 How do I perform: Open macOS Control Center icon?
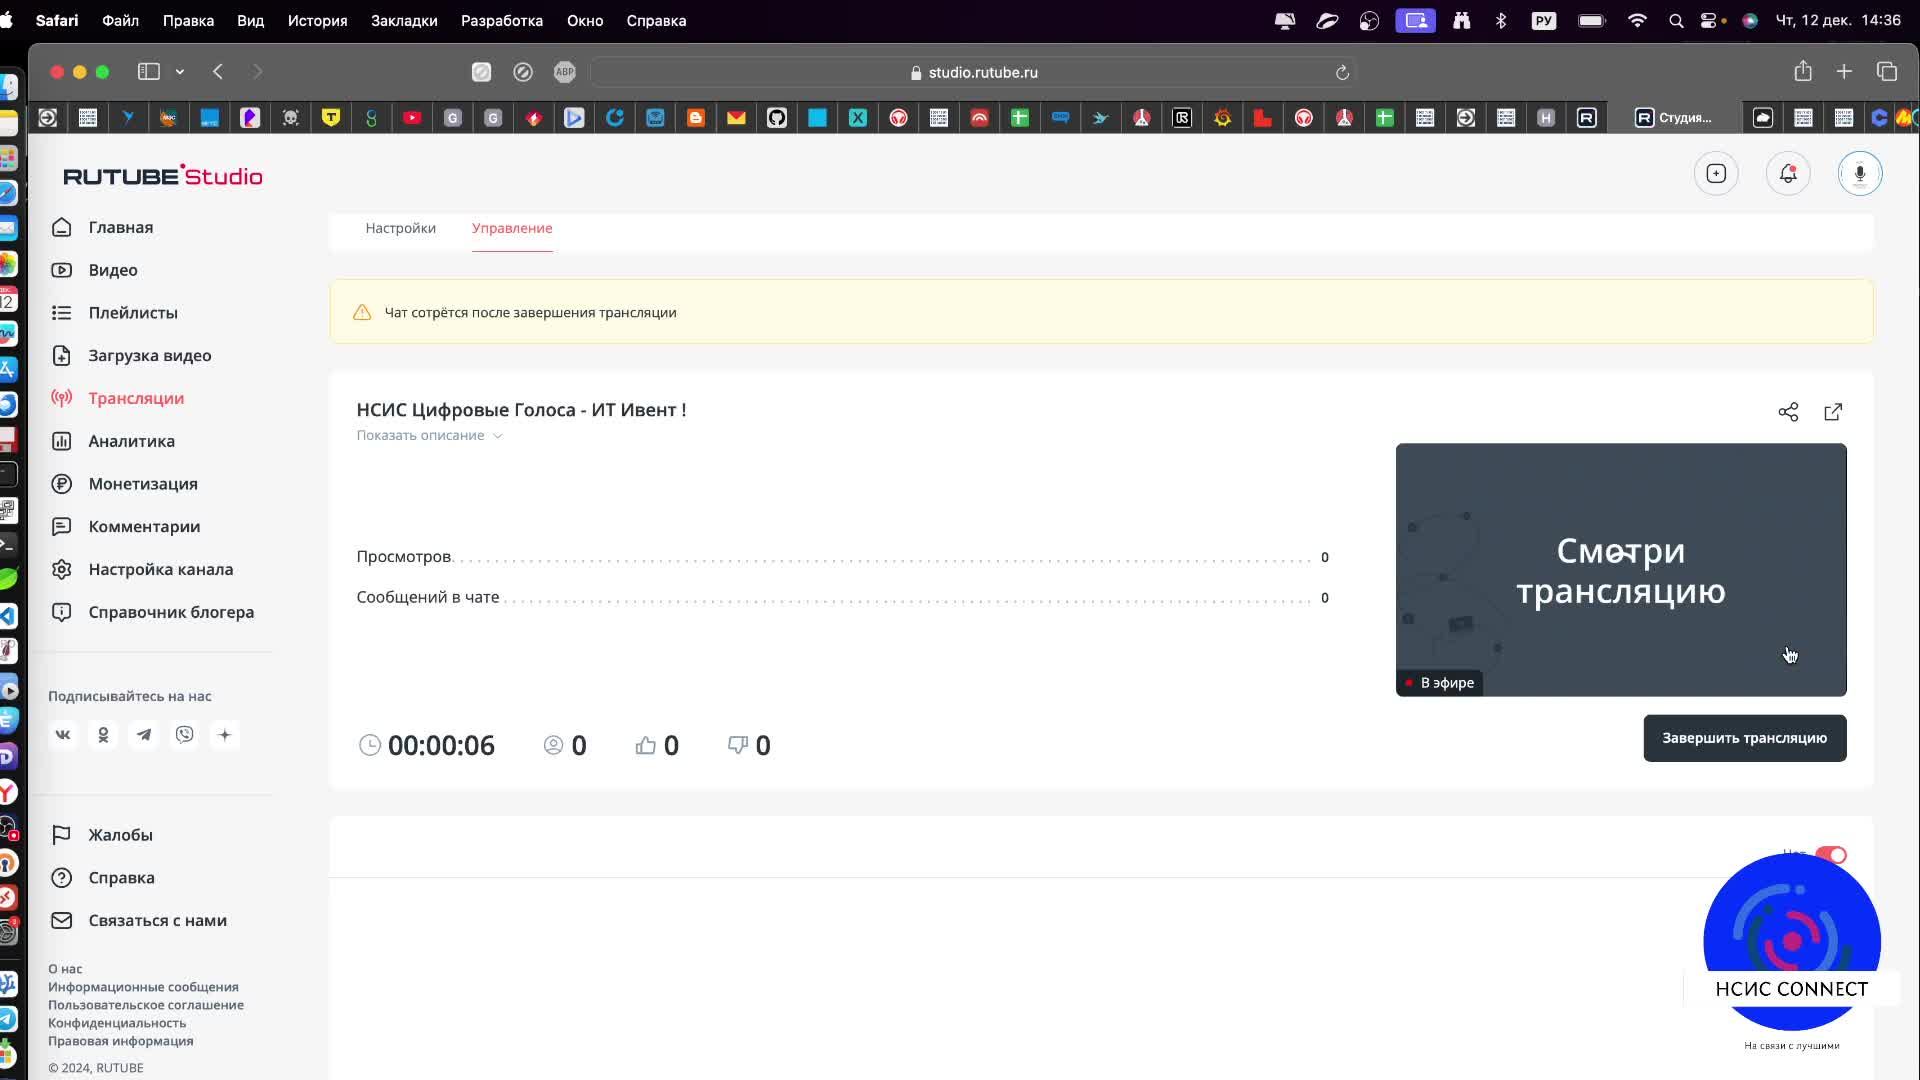point(1709,21)
